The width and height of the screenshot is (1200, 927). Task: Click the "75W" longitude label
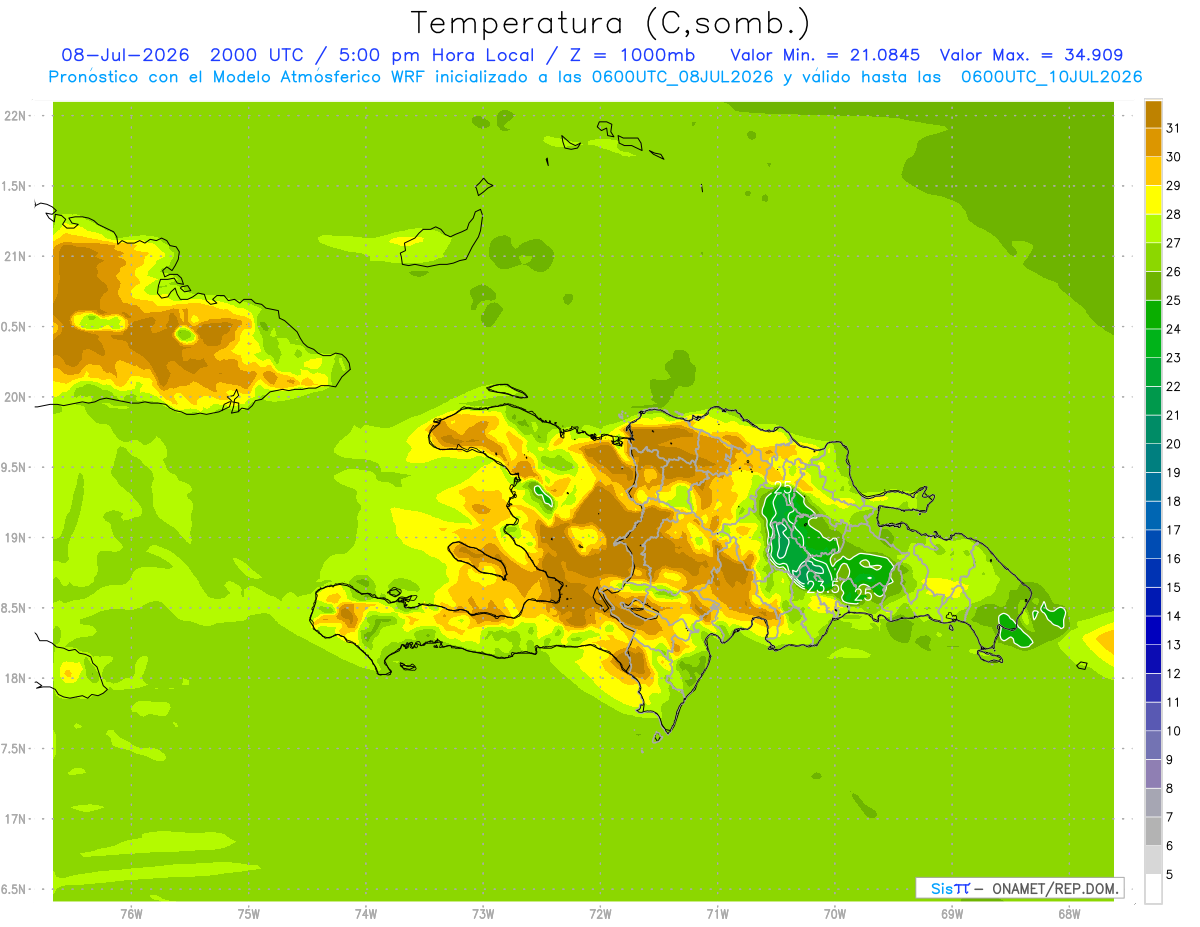(x=248, y=914)
